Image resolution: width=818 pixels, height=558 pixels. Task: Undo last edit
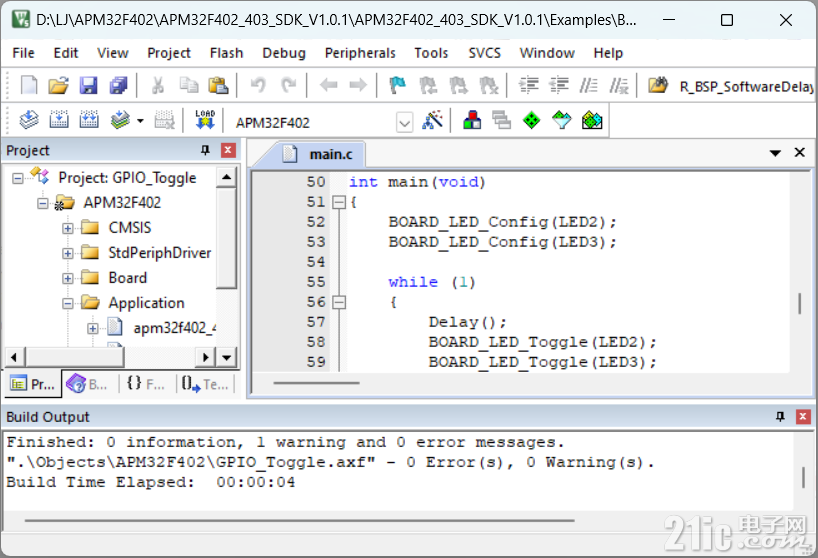(x=258, y=85)
